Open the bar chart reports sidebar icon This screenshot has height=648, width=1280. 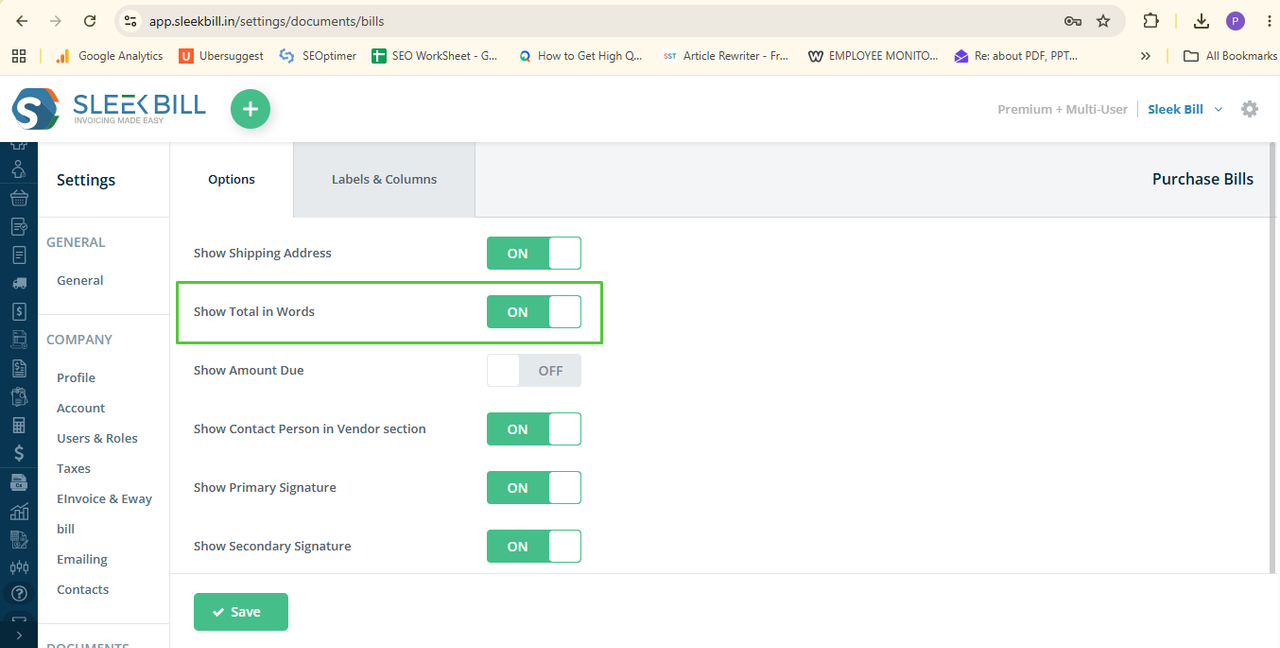click(18, 511)
